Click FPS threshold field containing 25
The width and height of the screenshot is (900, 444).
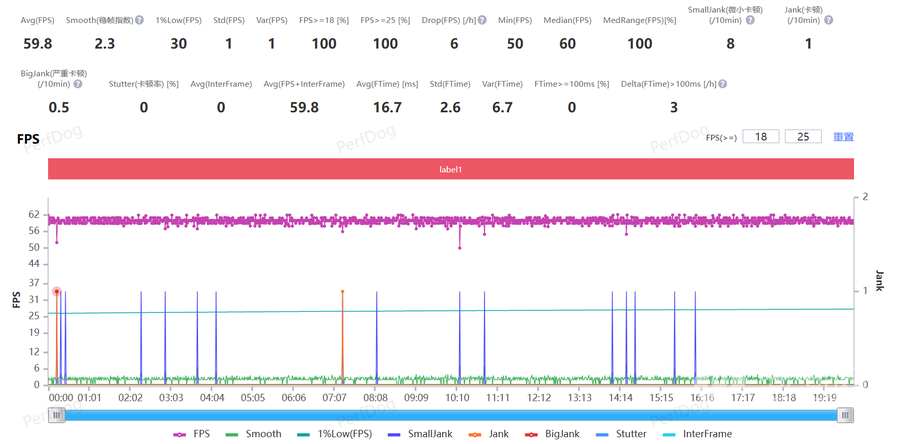[803, 137]
